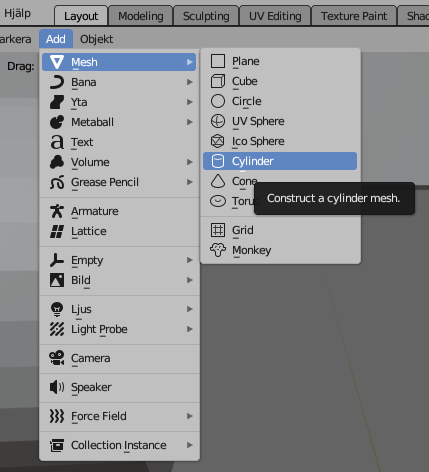
Task: Click the Lattice icon
Action: click(57, 231)
